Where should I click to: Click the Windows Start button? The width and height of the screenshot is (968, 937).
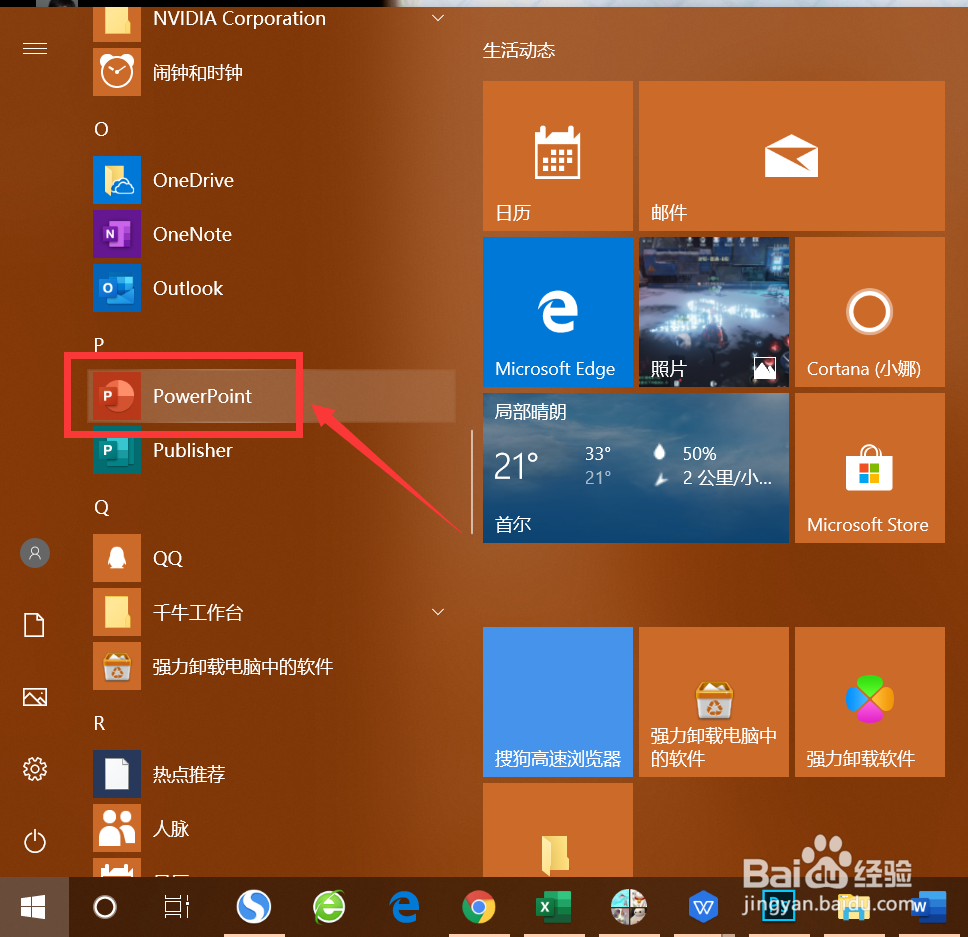[33, 907]
